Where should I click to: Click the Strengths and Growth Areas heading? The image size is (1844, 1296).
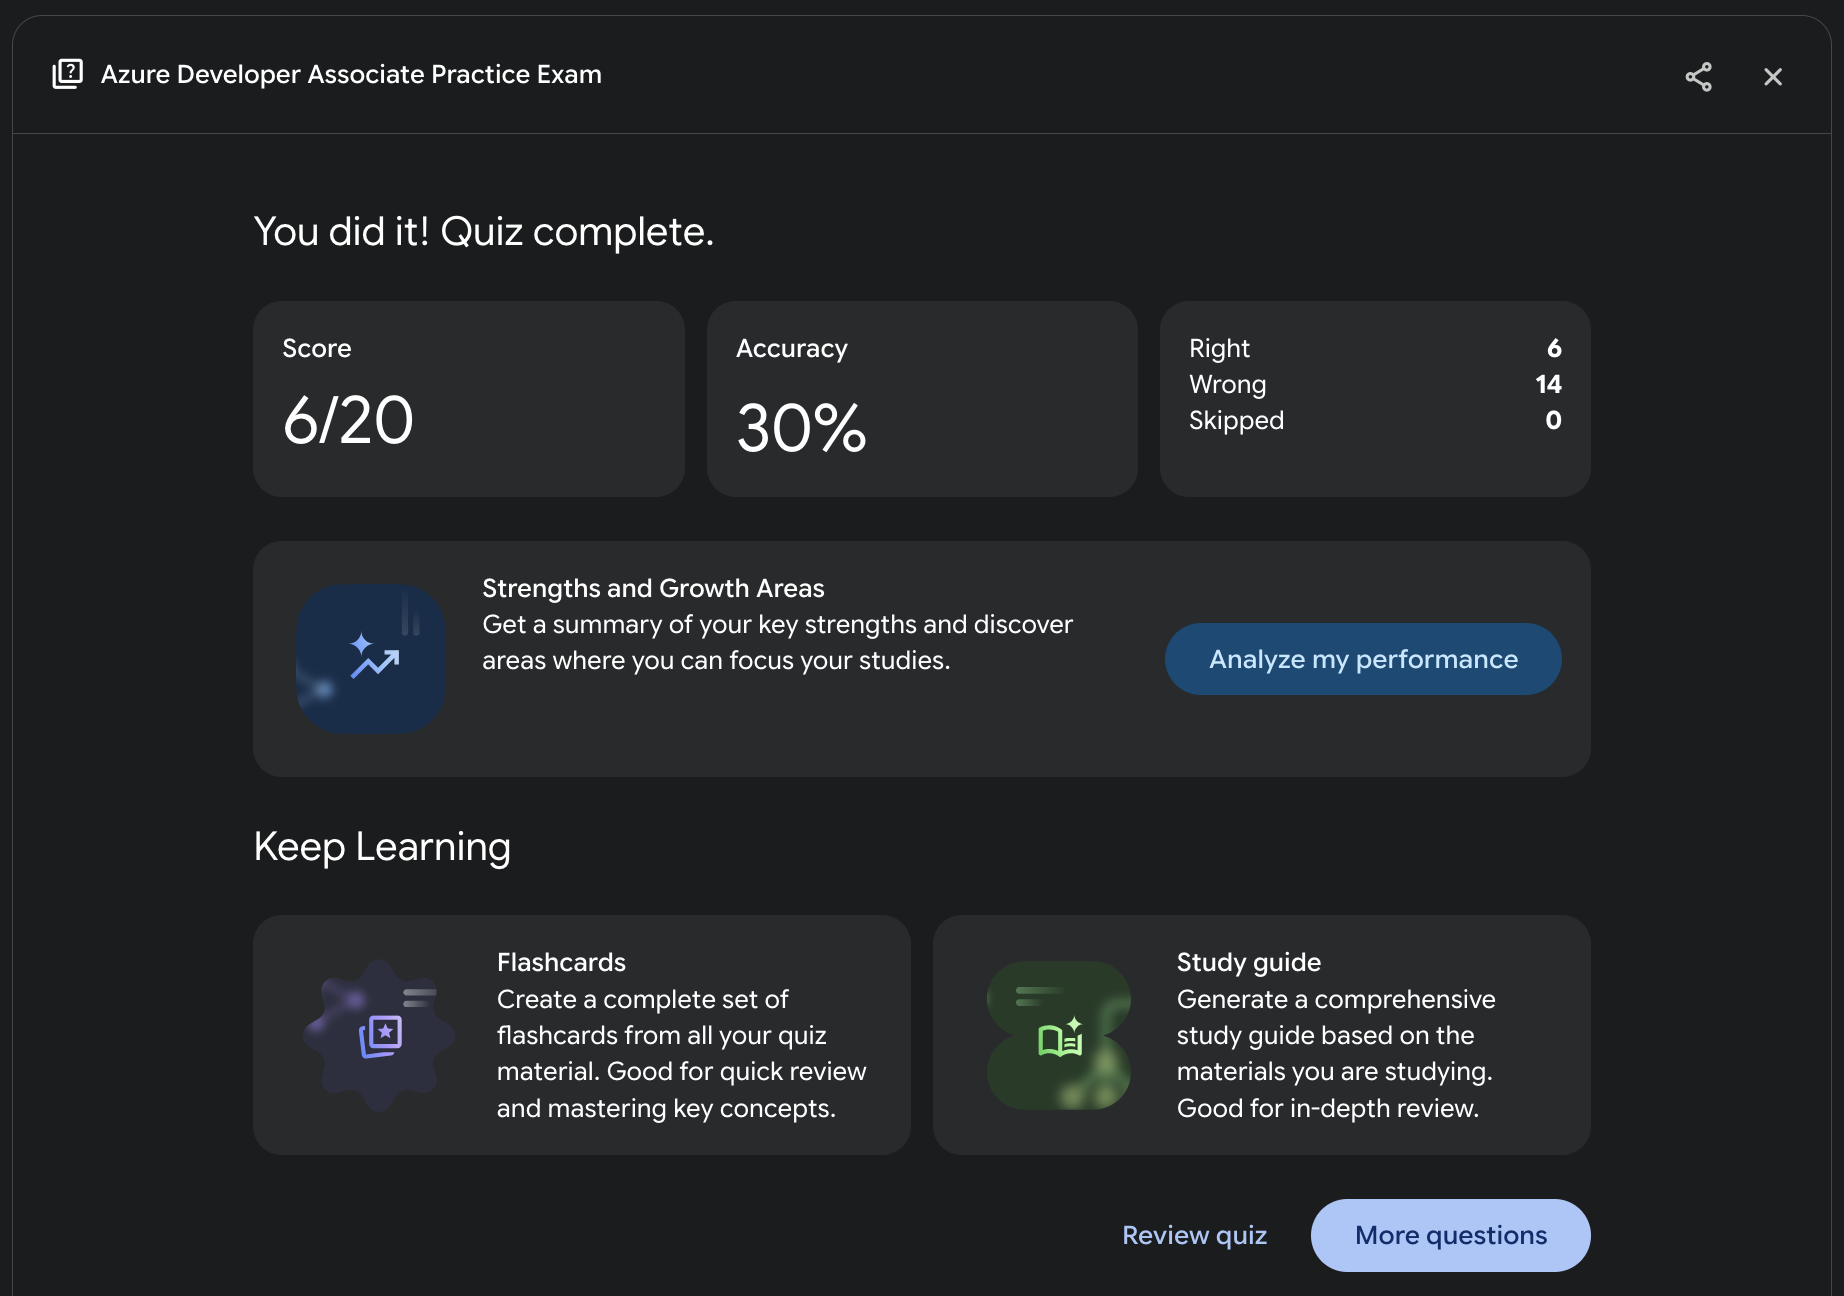pyautogui.click(x=653, y=588)
